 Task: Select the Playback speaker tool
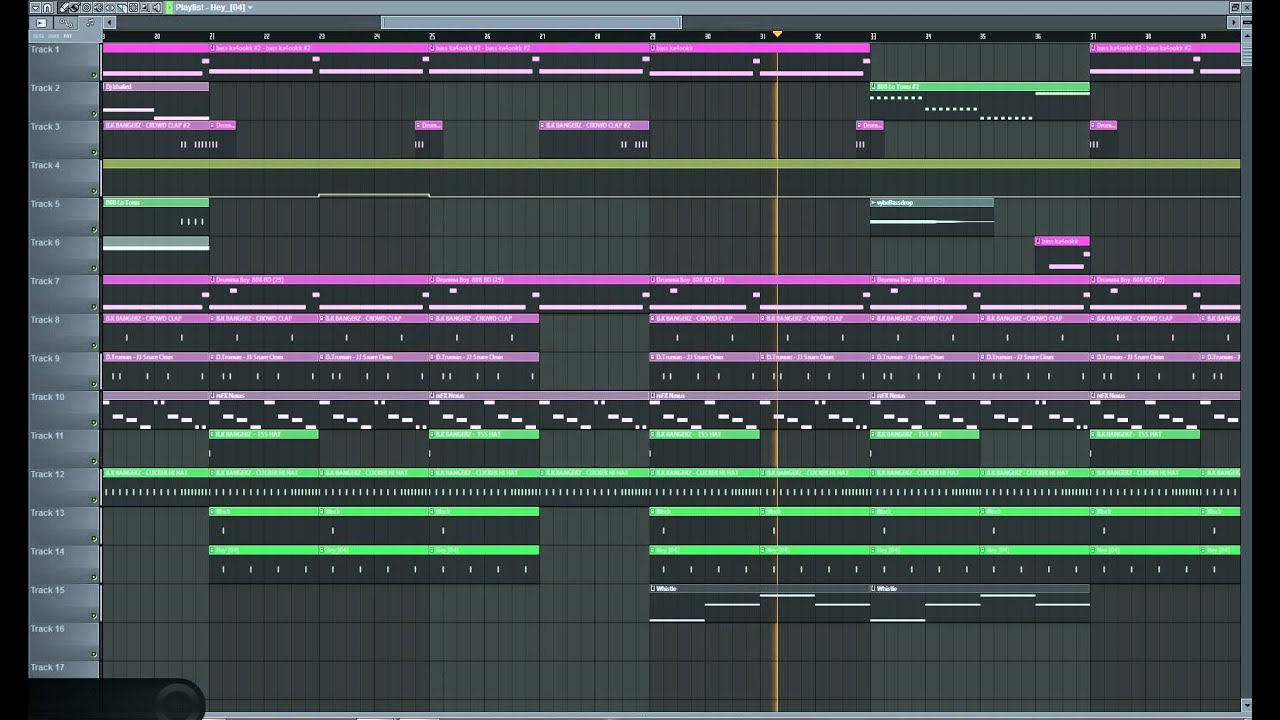pyautogui.click(x=157, y=7)
